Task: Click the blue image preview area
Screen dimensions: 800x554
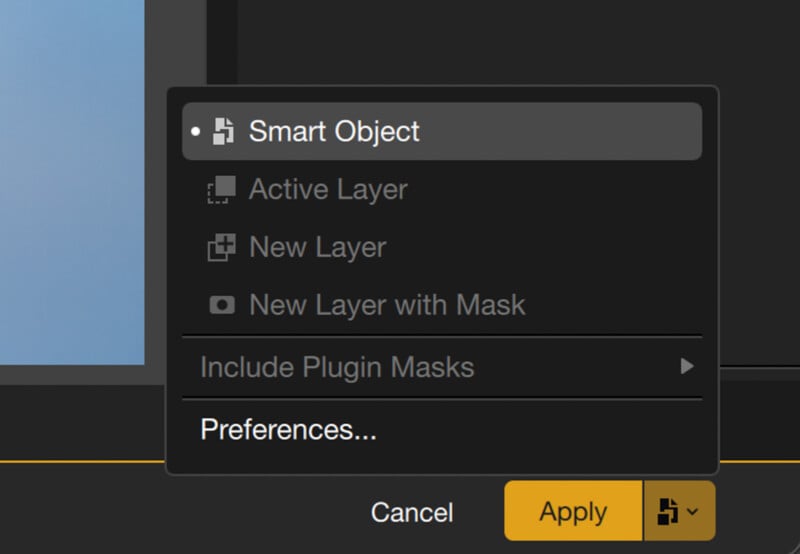Action: point(70,180)
